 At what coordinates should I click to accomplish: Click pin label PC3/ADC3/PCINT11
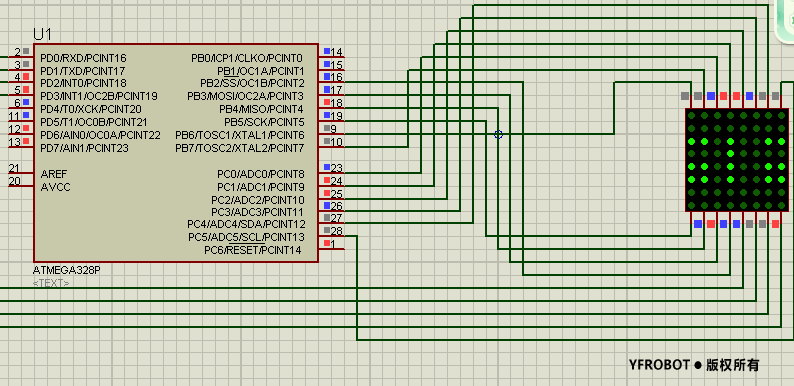[258, 212]
